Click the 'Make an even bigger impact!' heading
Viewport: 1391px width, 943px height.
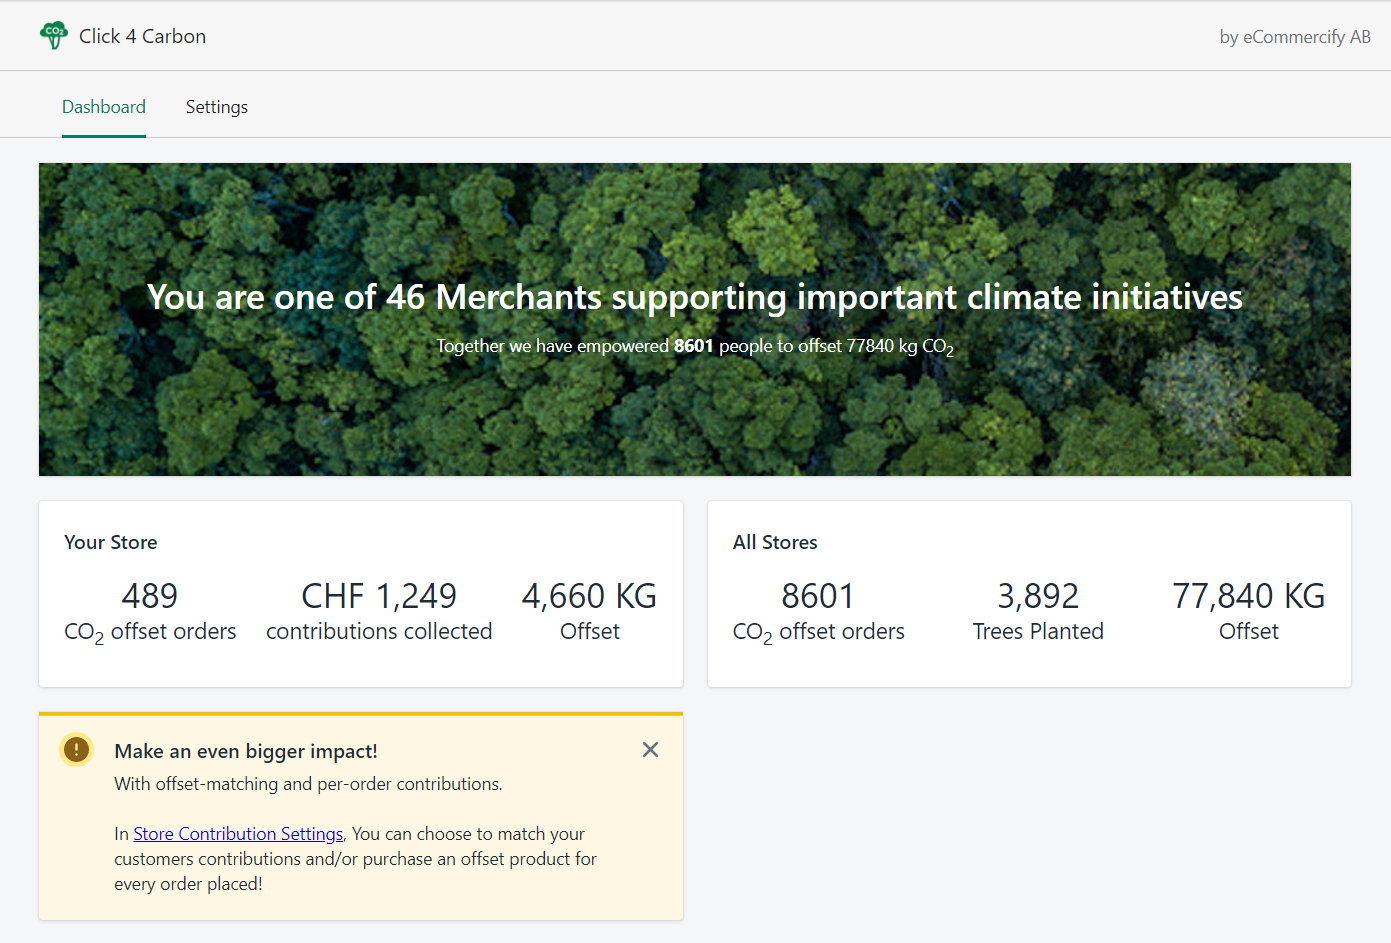click(246, 751)
